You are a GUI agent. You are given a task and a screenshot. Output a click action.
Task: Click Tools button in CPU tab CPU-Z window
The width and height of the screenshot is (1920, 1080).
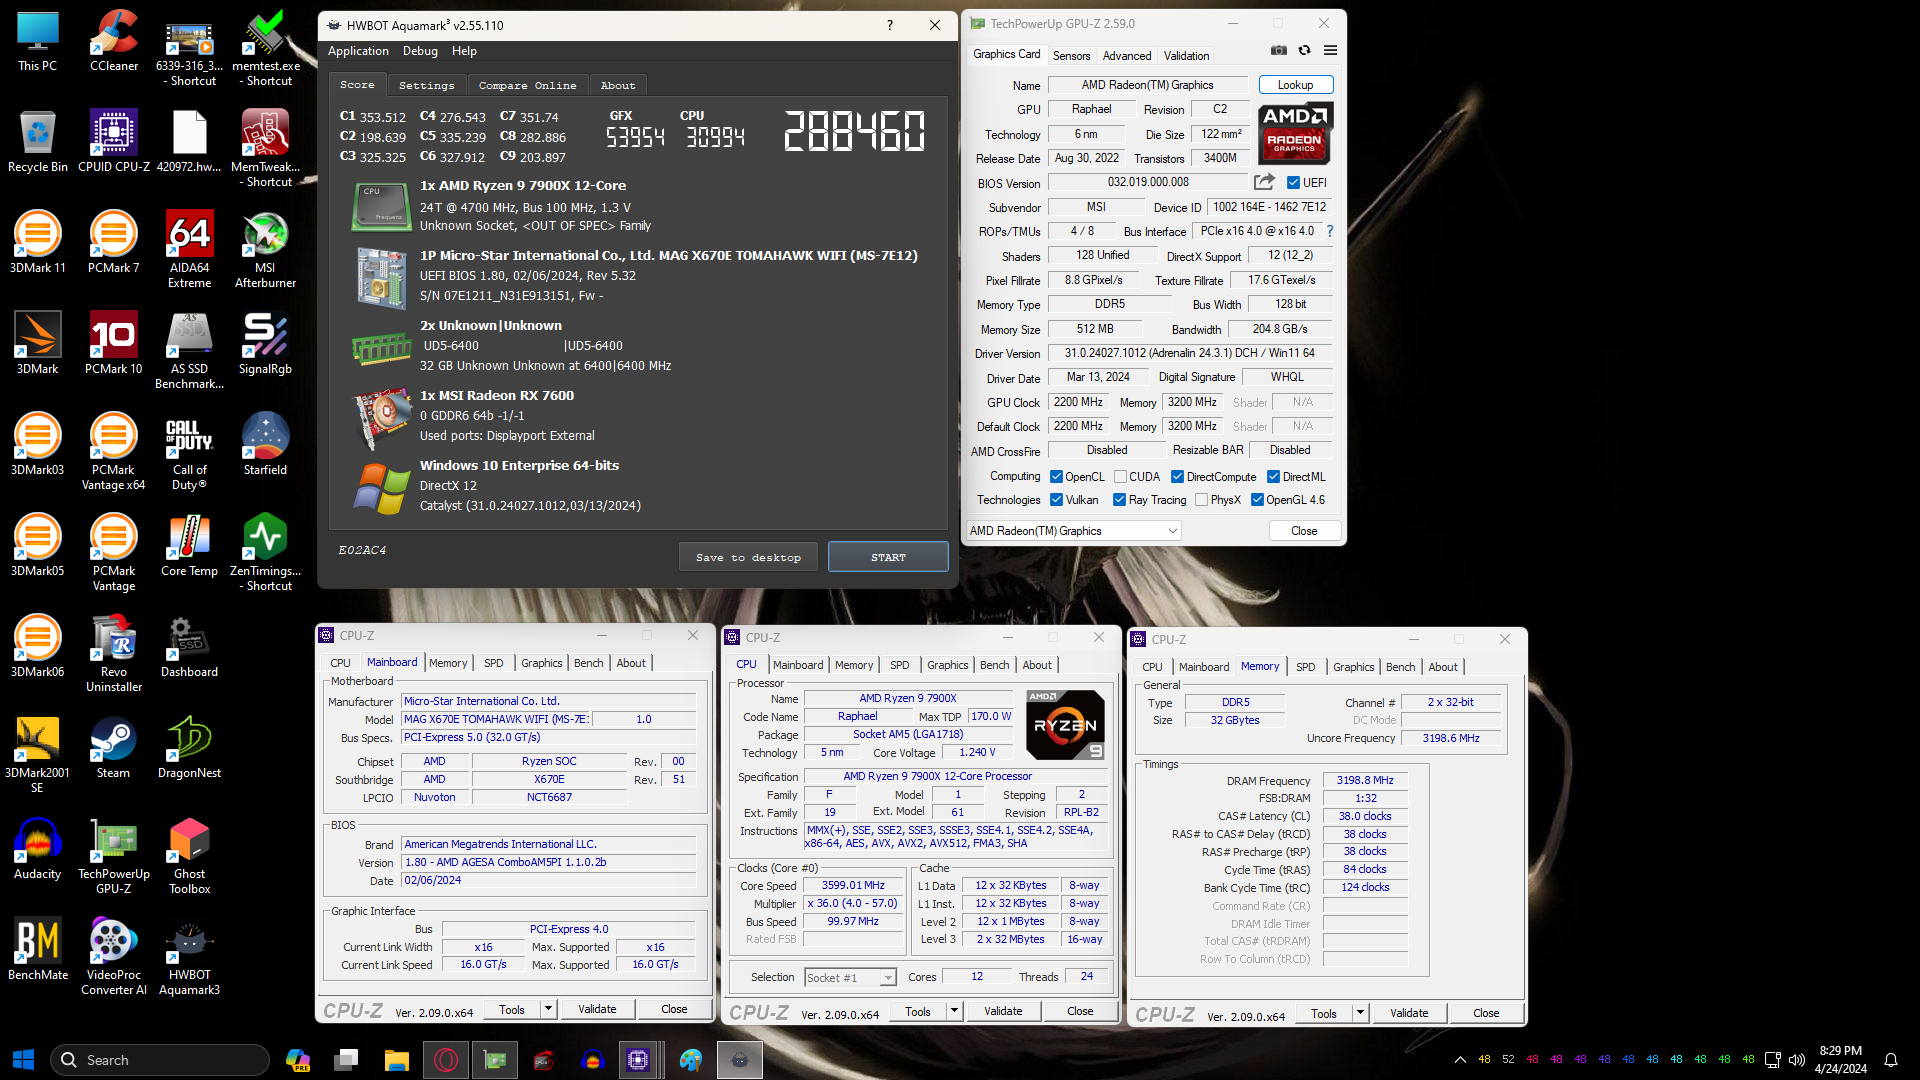[918, 1011]
